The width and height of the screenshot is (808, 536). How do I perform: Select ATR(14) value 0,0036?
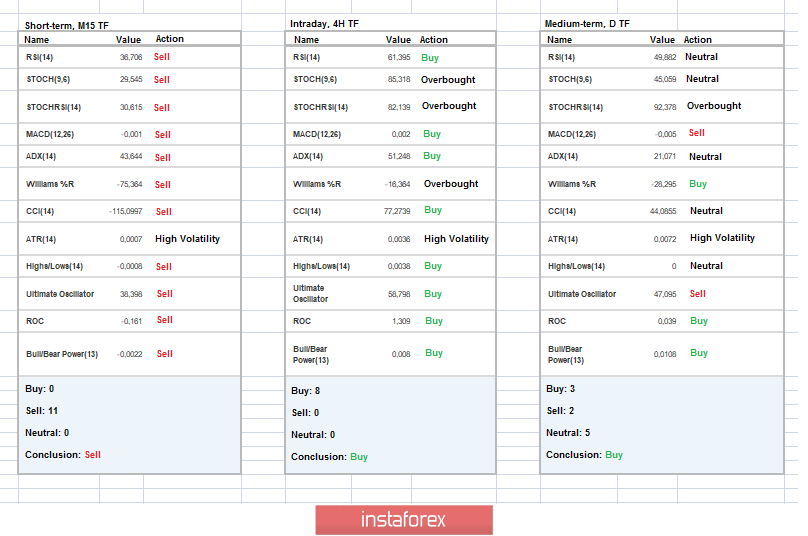[x=399, y=239]
